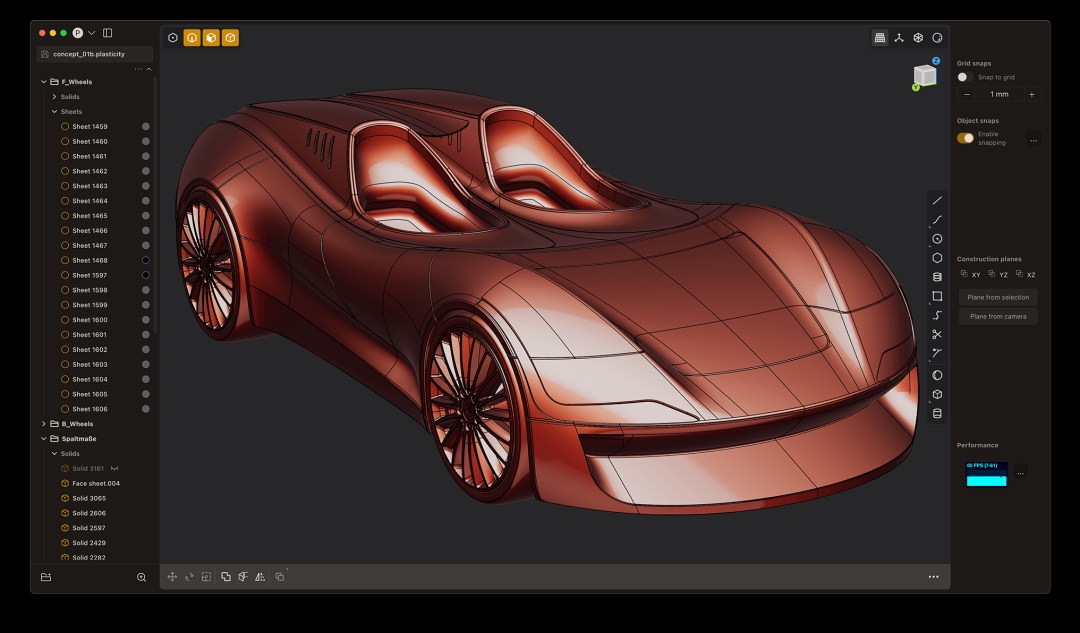Click the Plane from camera button
Screen dimensions: 1080x633
(x=998, y=316)
